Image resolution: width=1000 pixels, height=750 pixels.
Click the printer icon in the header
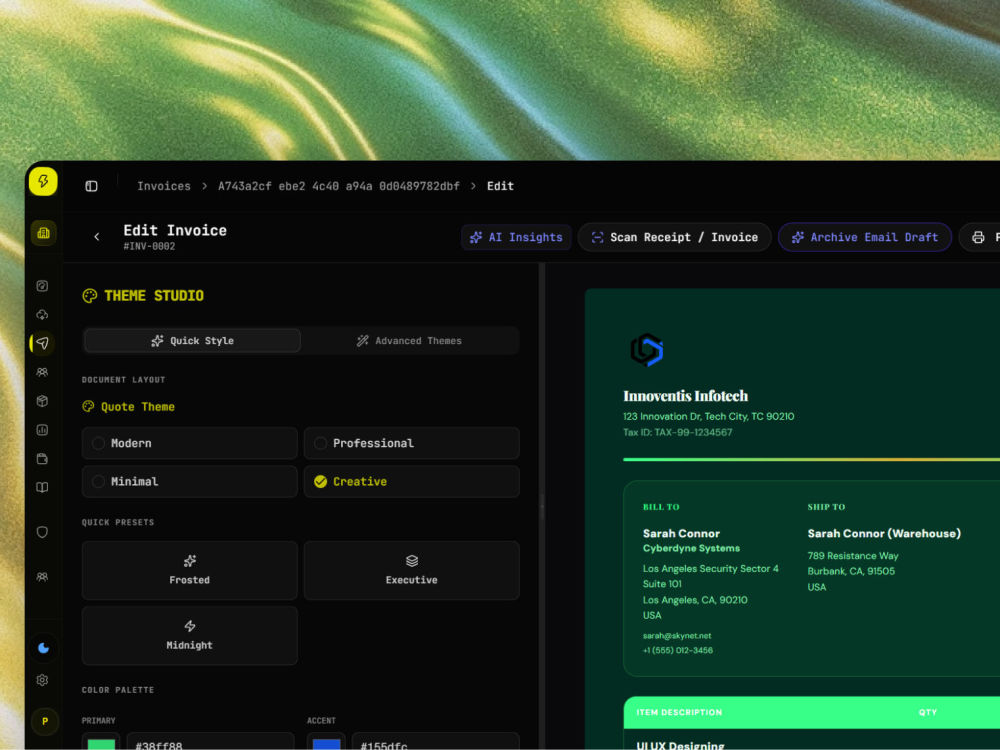click(978, 237)
